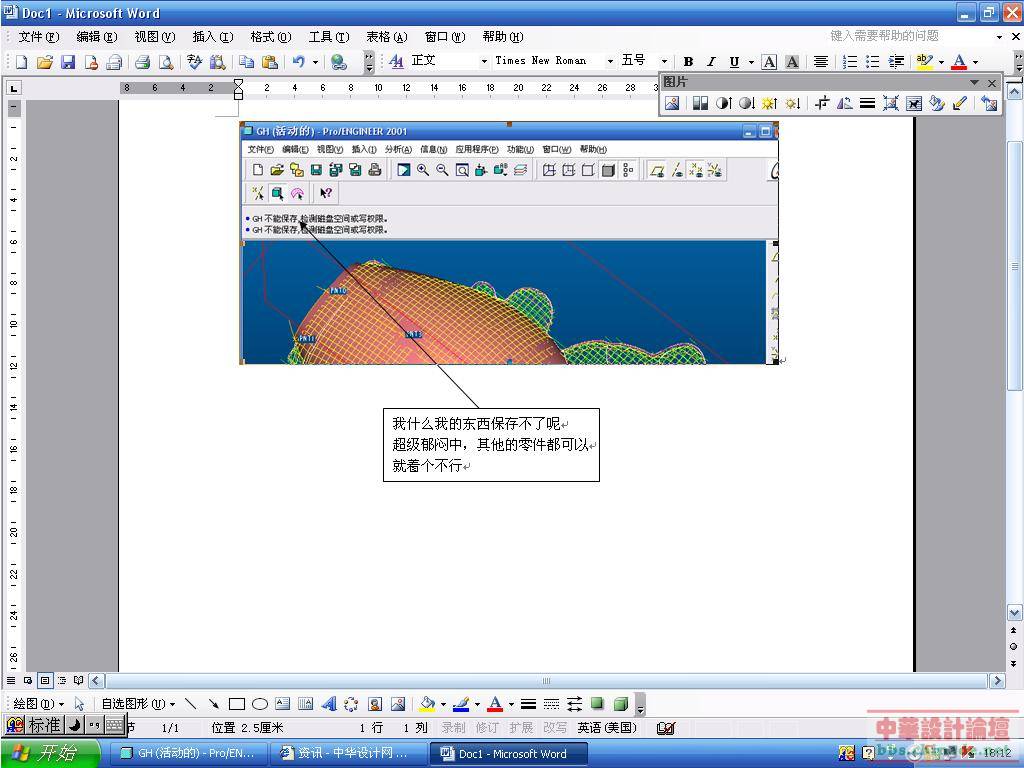Open the highlight color dropdown arrow
Screen dimensions: 1024x768
(x=941, y=62)
